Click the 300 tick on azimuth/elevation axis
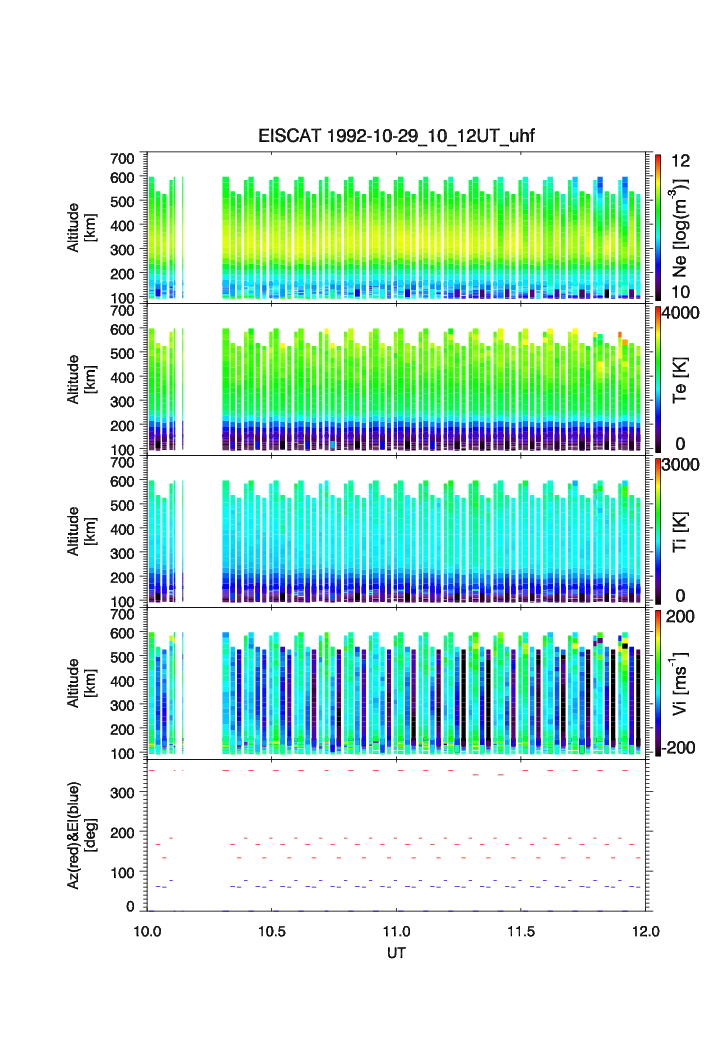708x1063 pixels. point(123,793)
